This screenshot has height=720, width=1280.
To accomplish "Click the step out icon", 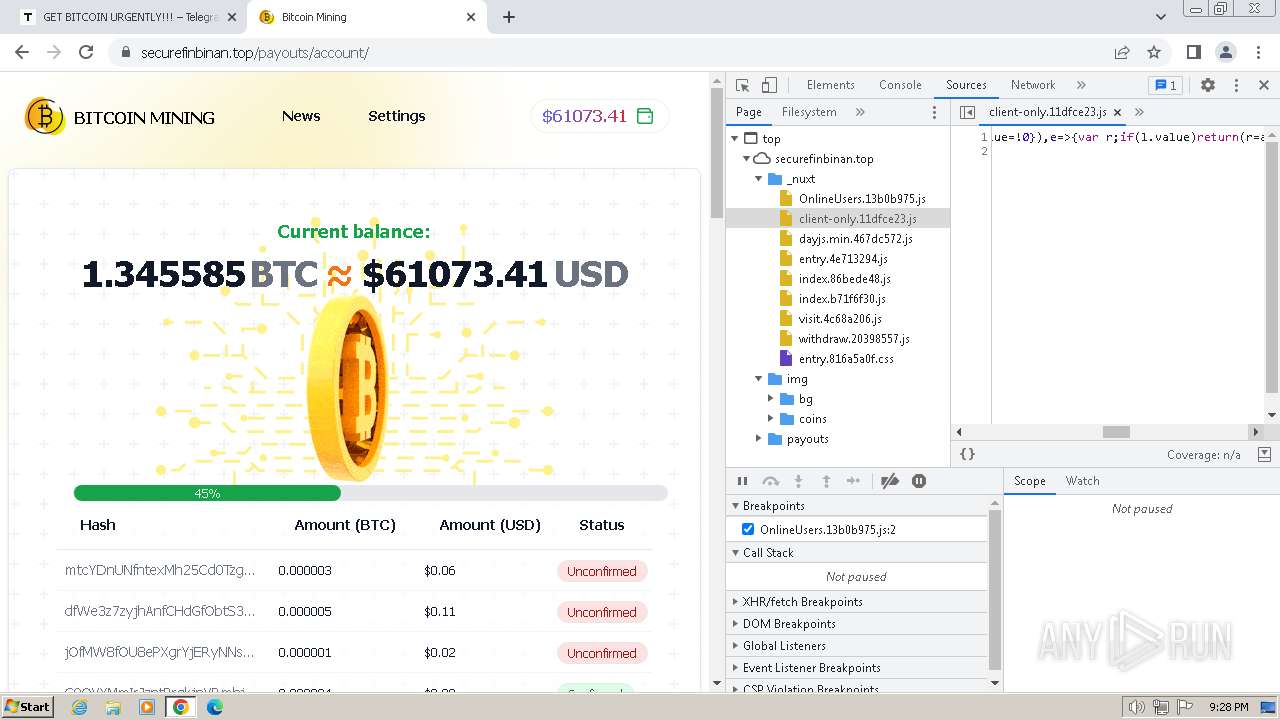I will (826, 481).
